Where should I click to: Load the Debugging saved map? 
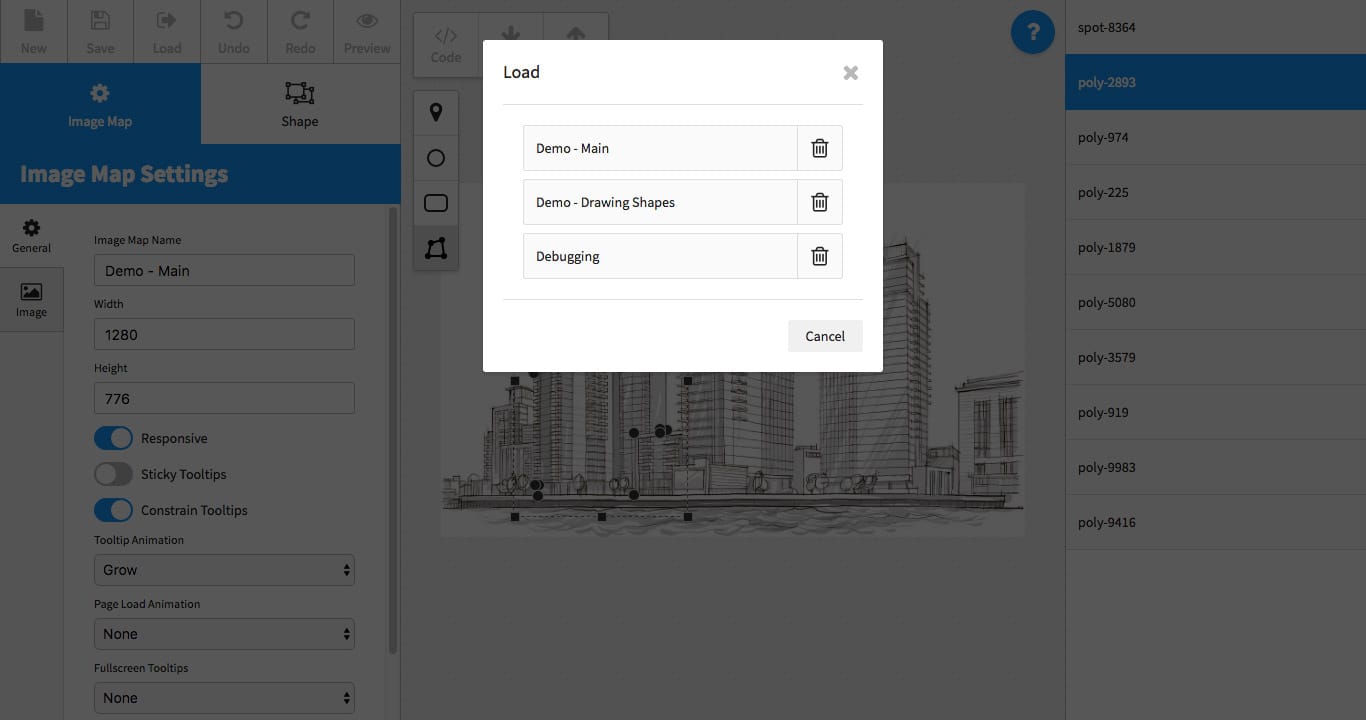[x=660, y=256]
